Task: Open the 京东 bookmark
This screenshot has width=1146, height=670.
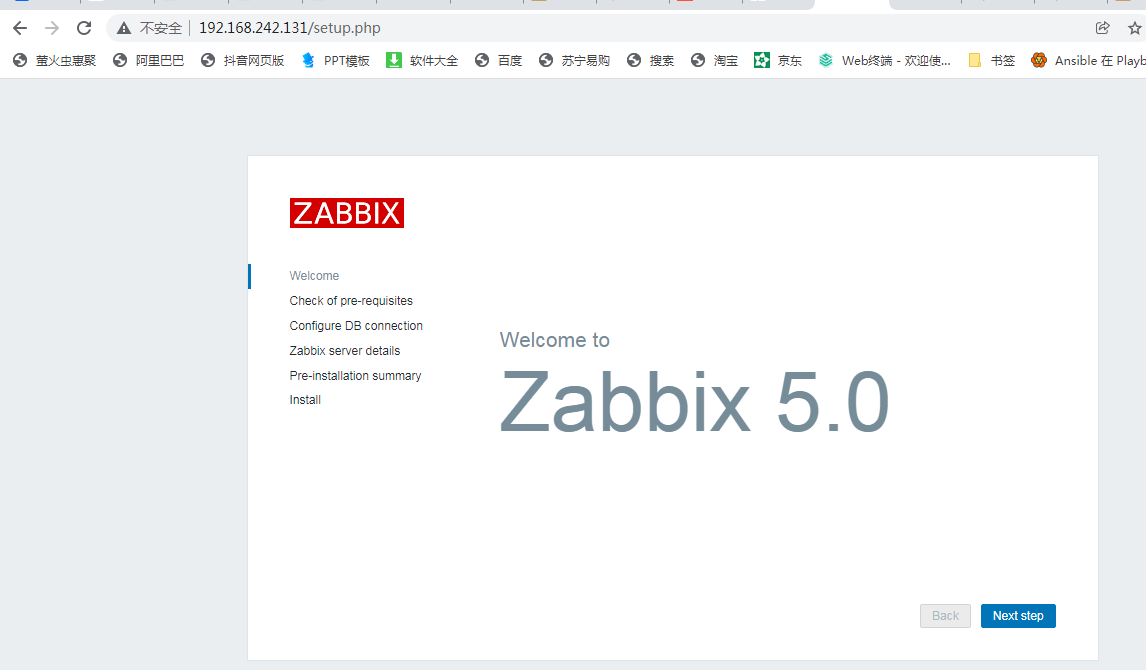Action: (778, 61)
